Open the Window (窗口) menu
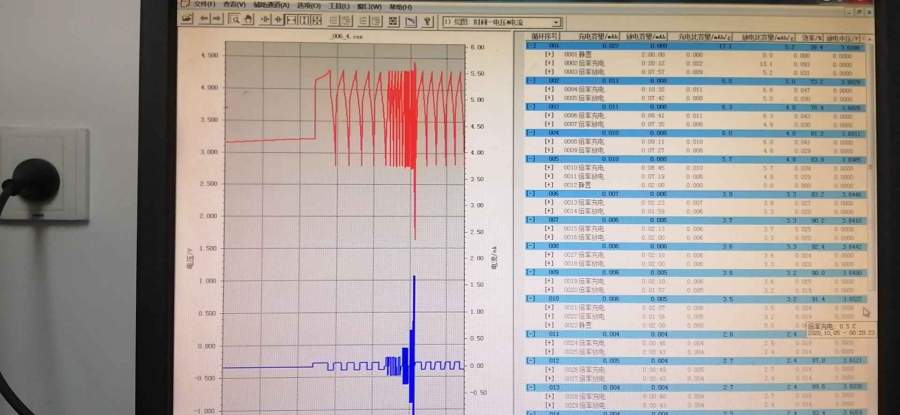 368,7
